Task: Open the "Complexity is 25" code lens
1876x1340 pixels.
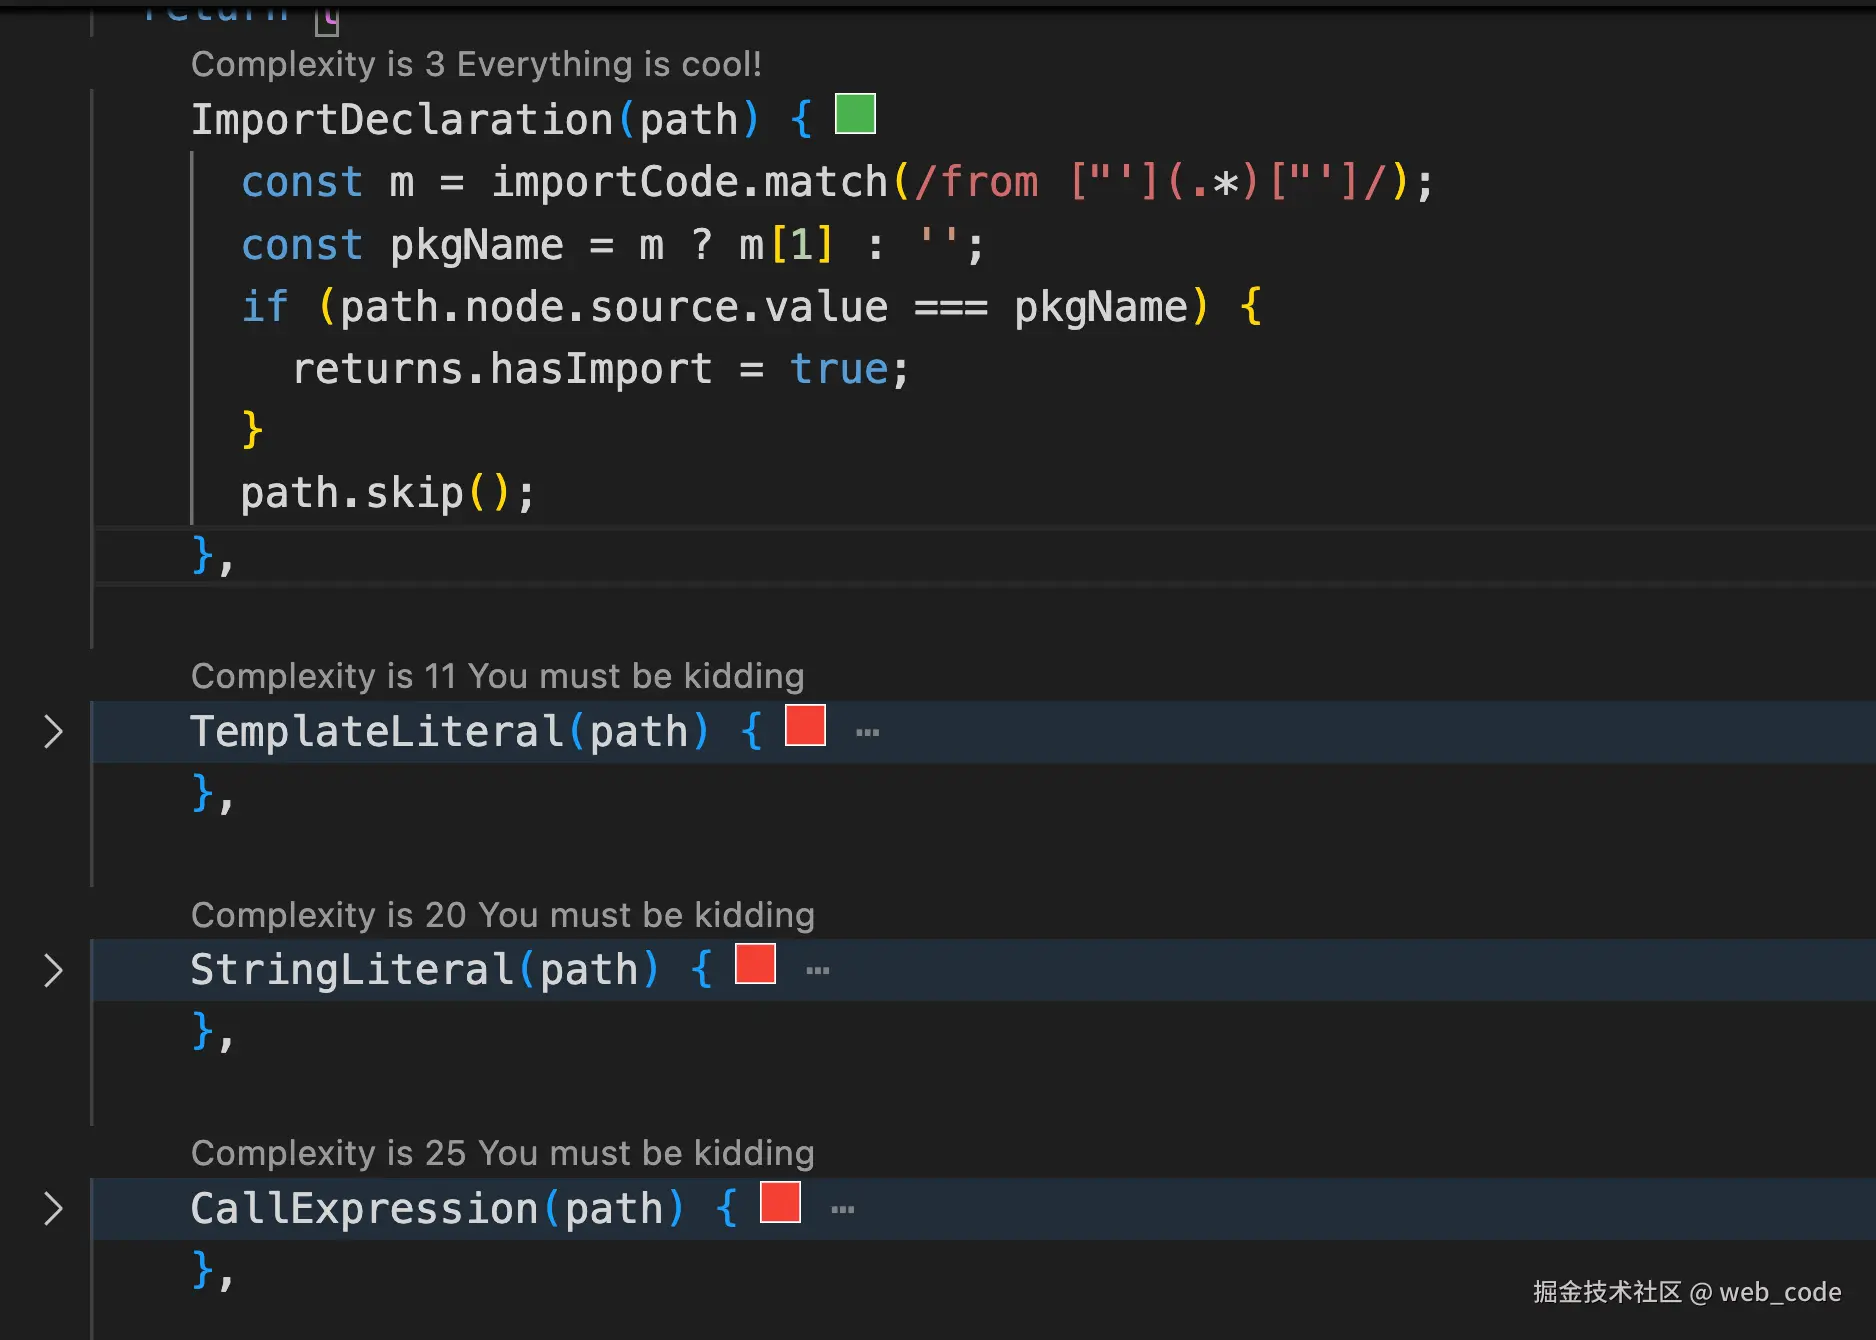Action: coord(502,1154)
